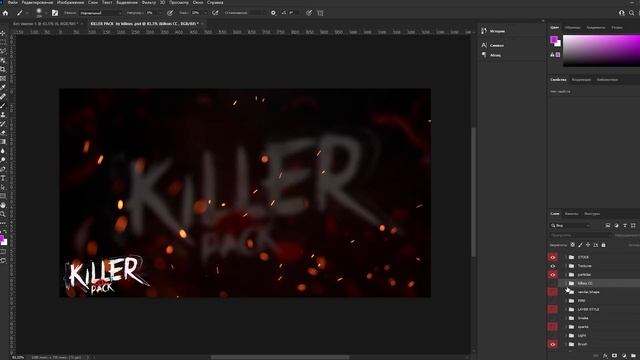Click lock position icon in Layers panel

coord(588,245)
